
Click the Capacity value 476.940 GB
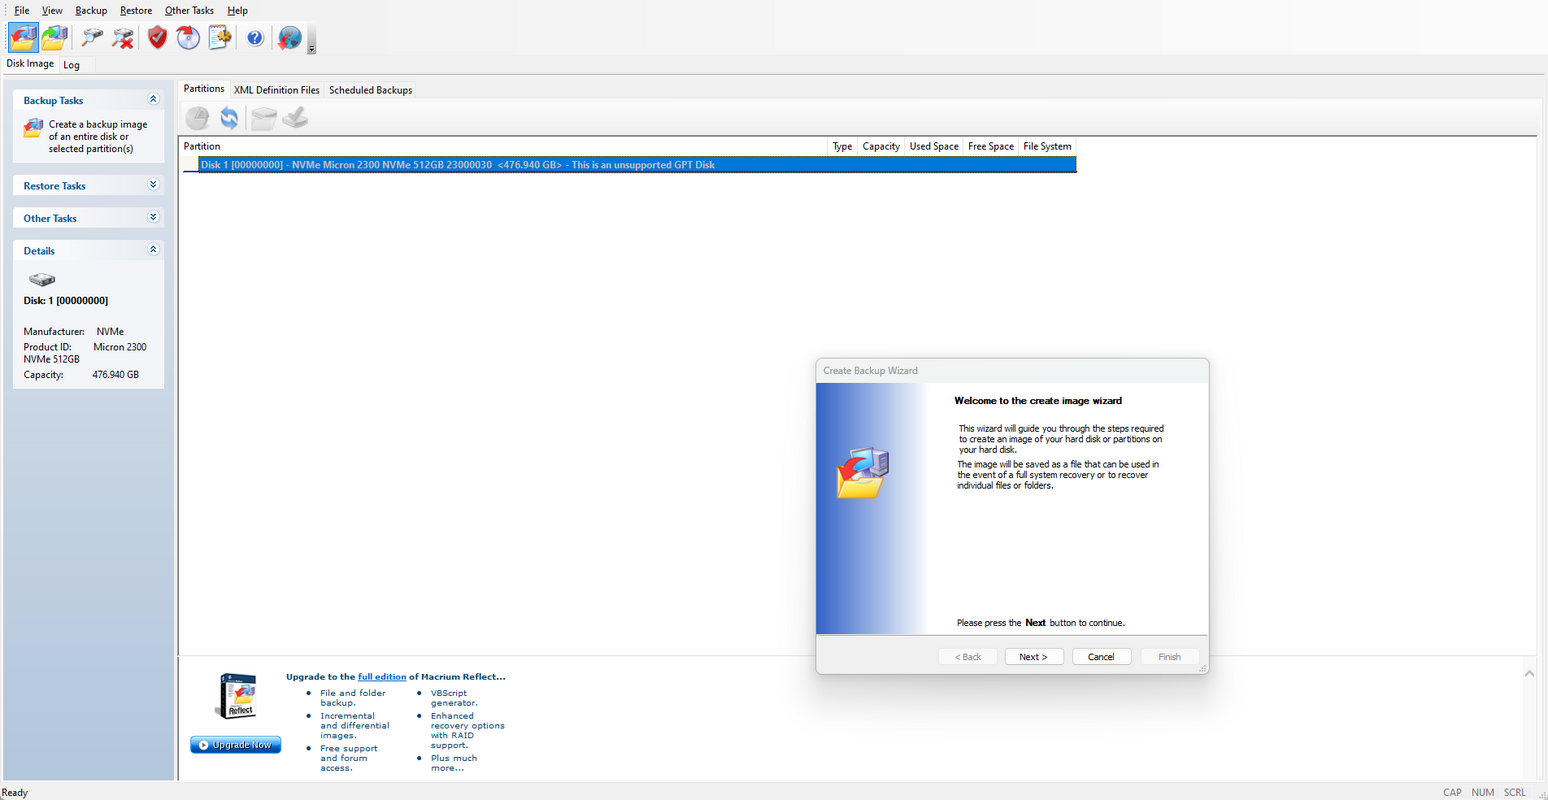(x=116, y=375)
